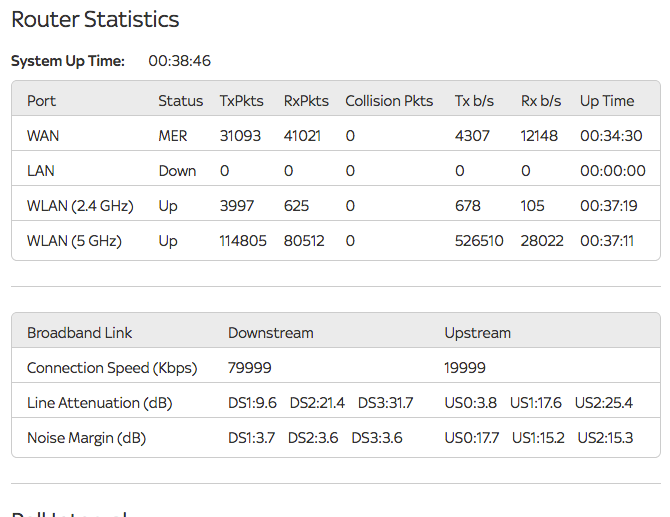The image size is (670, 517).
Task: Click the Down status of the LAN port
Action: [x=177, y=171]
